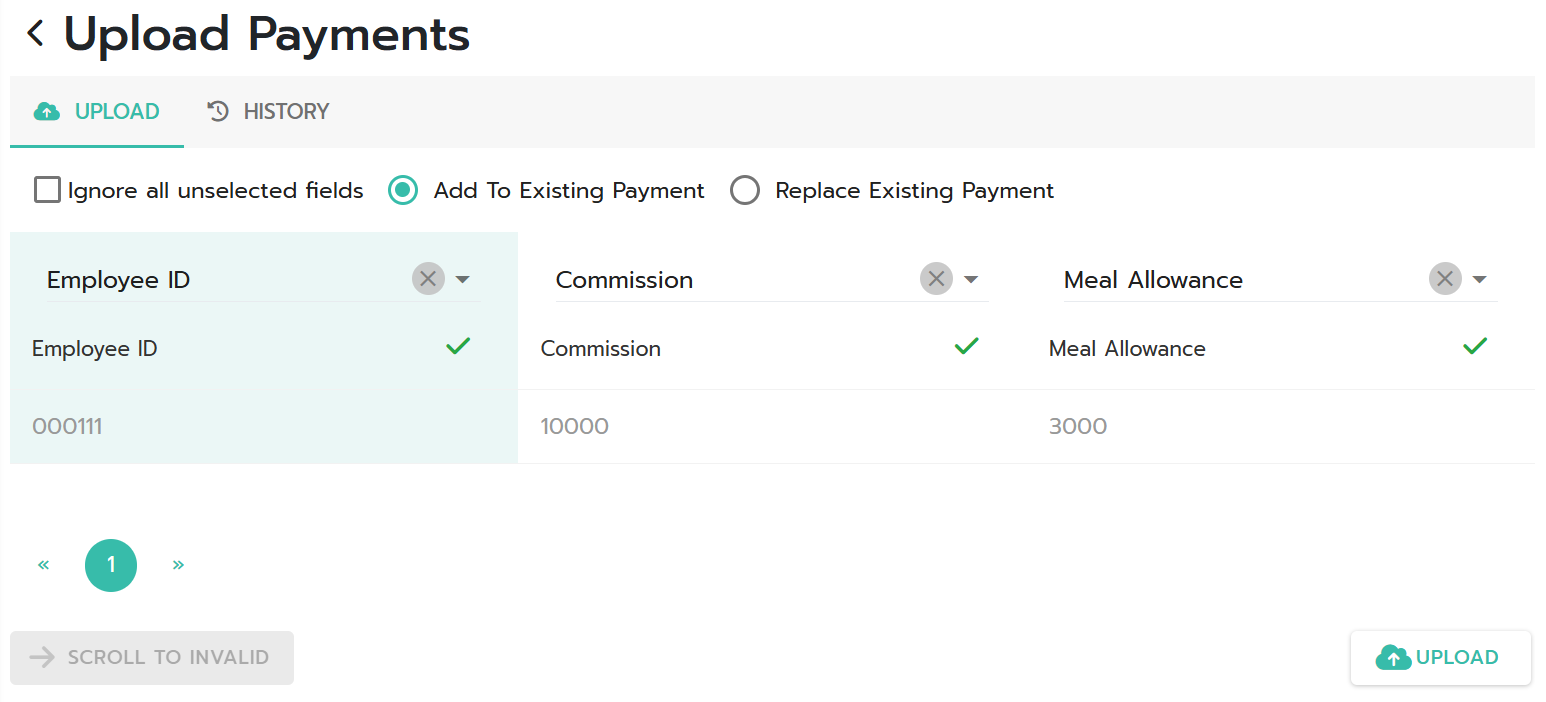The height and width of the screenshot is (702, 1546).
Task: Click the cloud icon on Upload tab
Action: [x=47, y=111]
